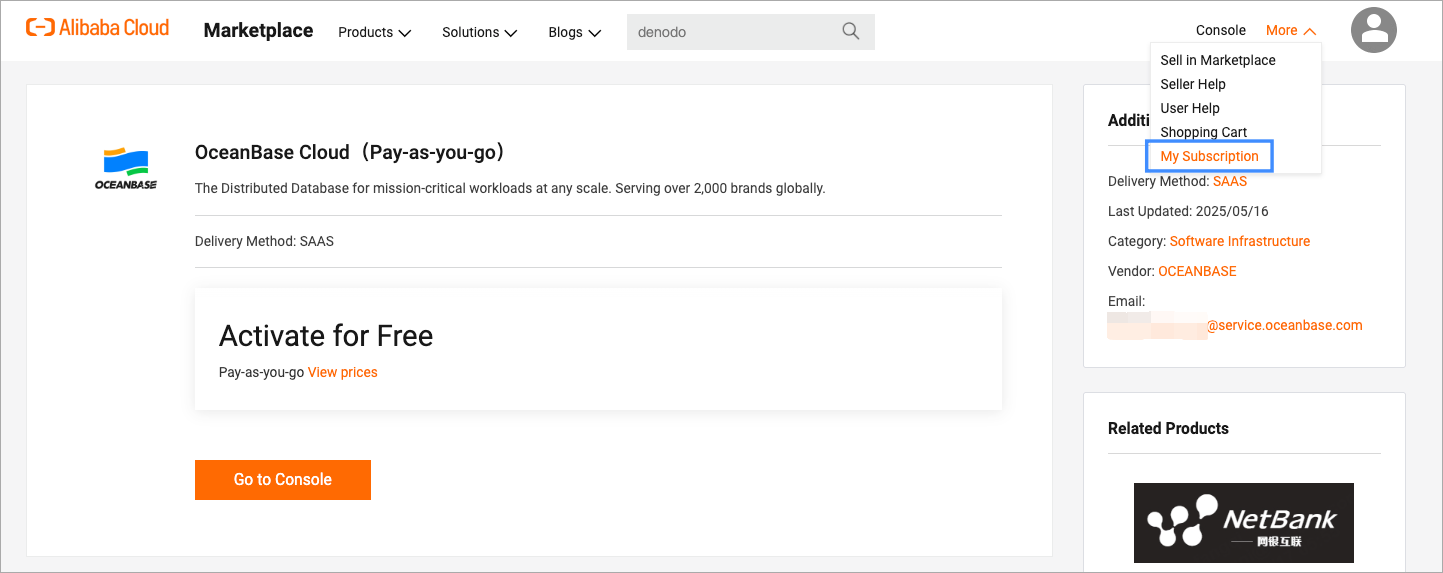1443x573 pixels.
Task: Choose Seller Help from menu
Action: tap(1192, 84)
